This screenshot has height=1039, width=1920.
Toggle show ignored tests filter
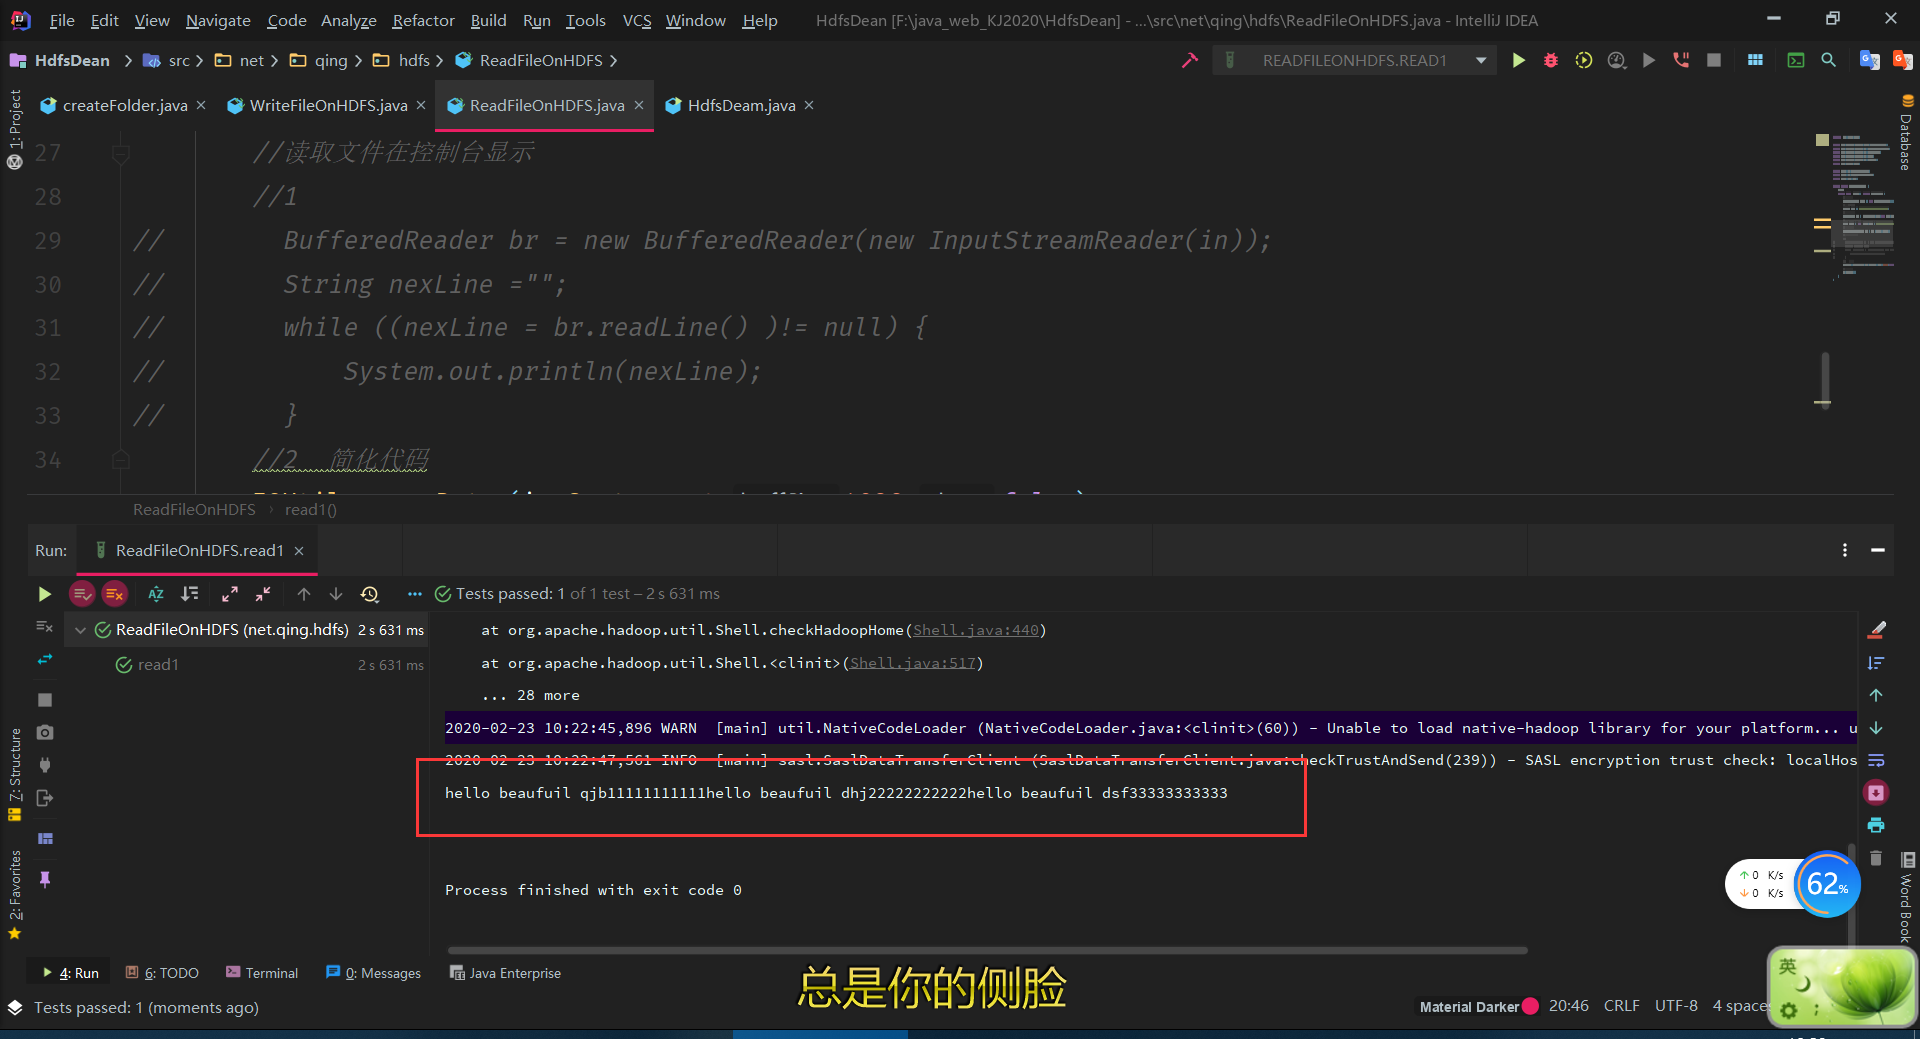(x=115, y=594)
